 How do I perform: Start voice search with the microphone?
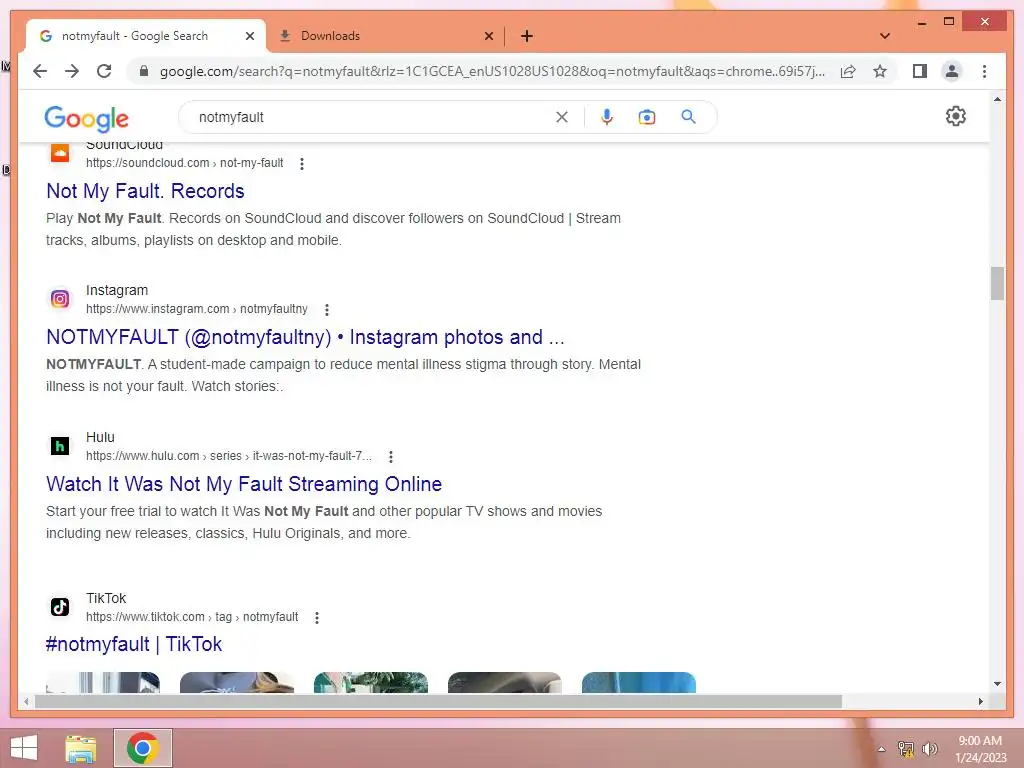click(x=607, y=117)
